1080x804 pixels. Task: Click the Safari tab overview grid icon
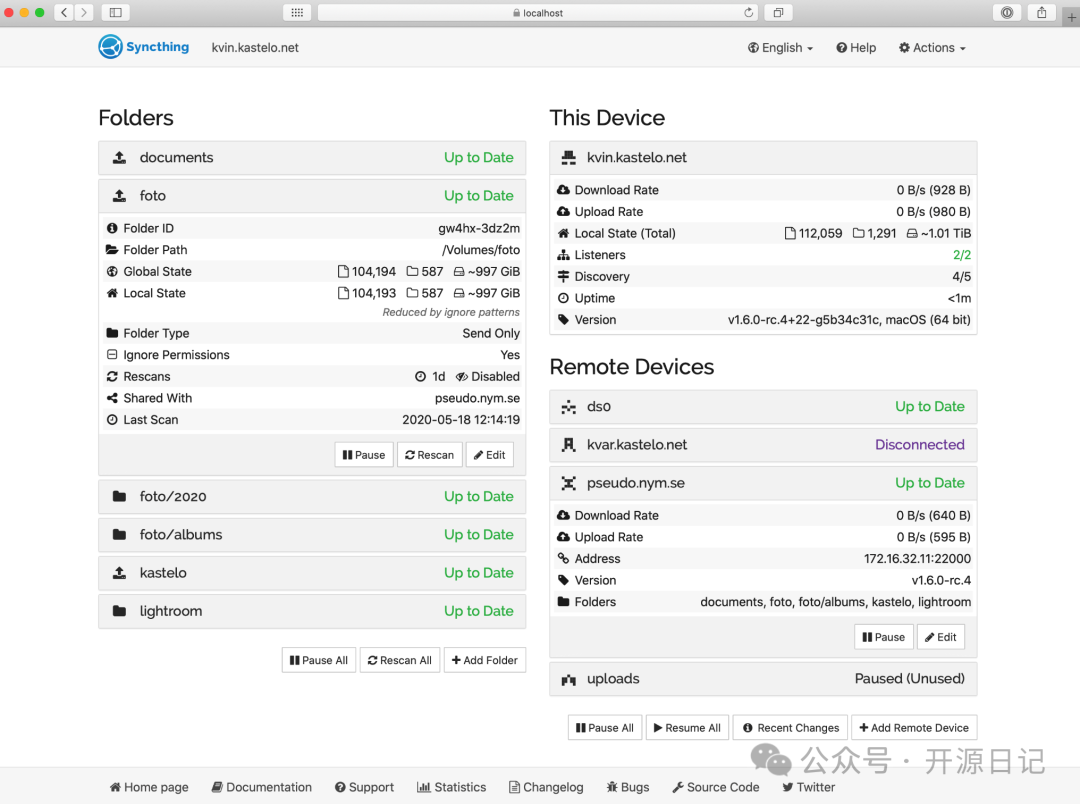pyautogui.click(x=297, y=13)
